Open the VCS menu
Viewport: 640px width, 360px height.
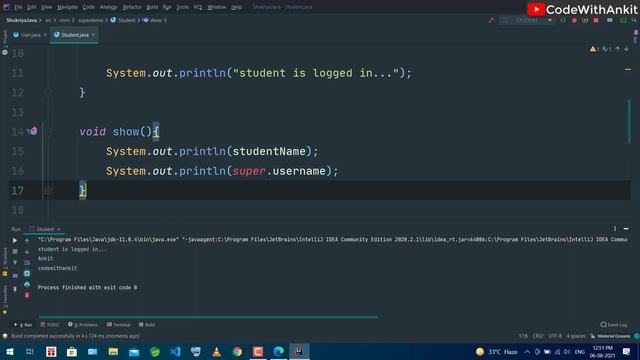(x=198, y=7)
